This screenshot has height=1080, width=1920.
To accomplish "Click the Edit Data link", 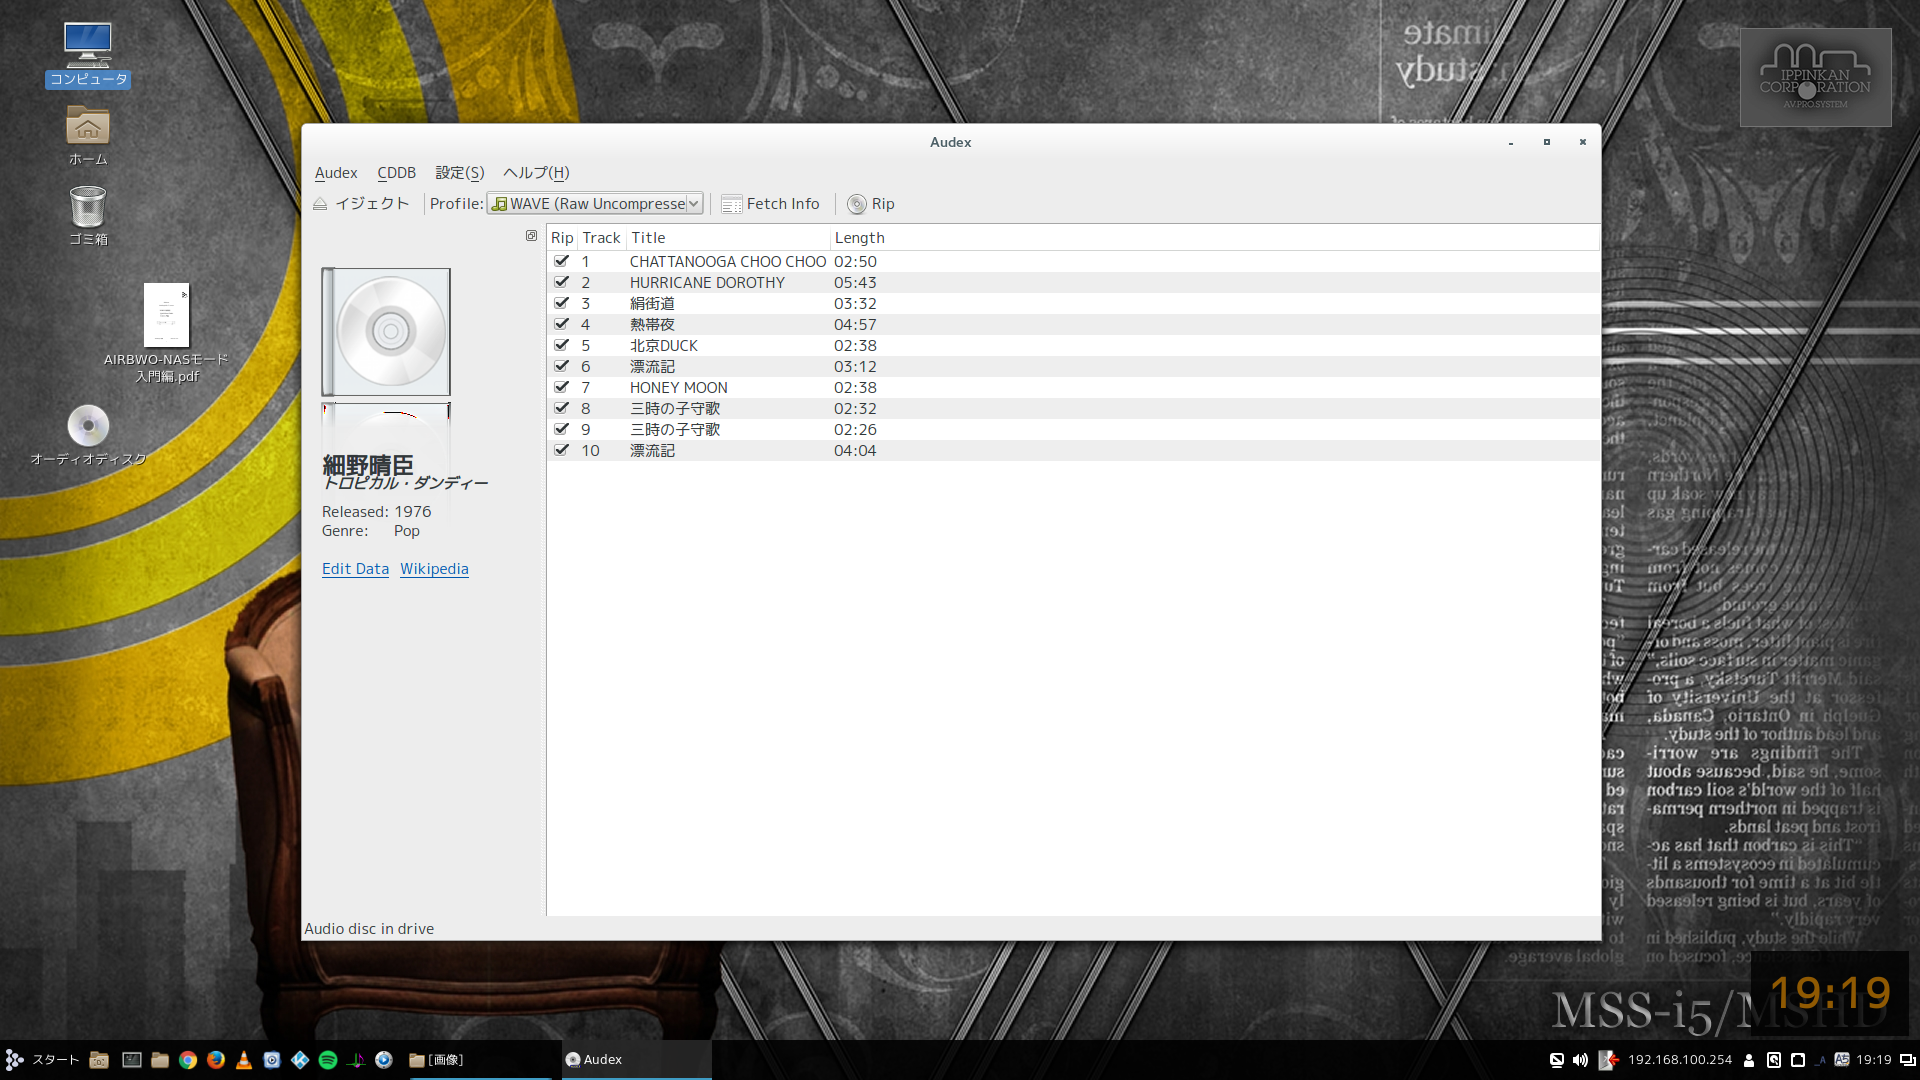I will [x=355, y=569].
